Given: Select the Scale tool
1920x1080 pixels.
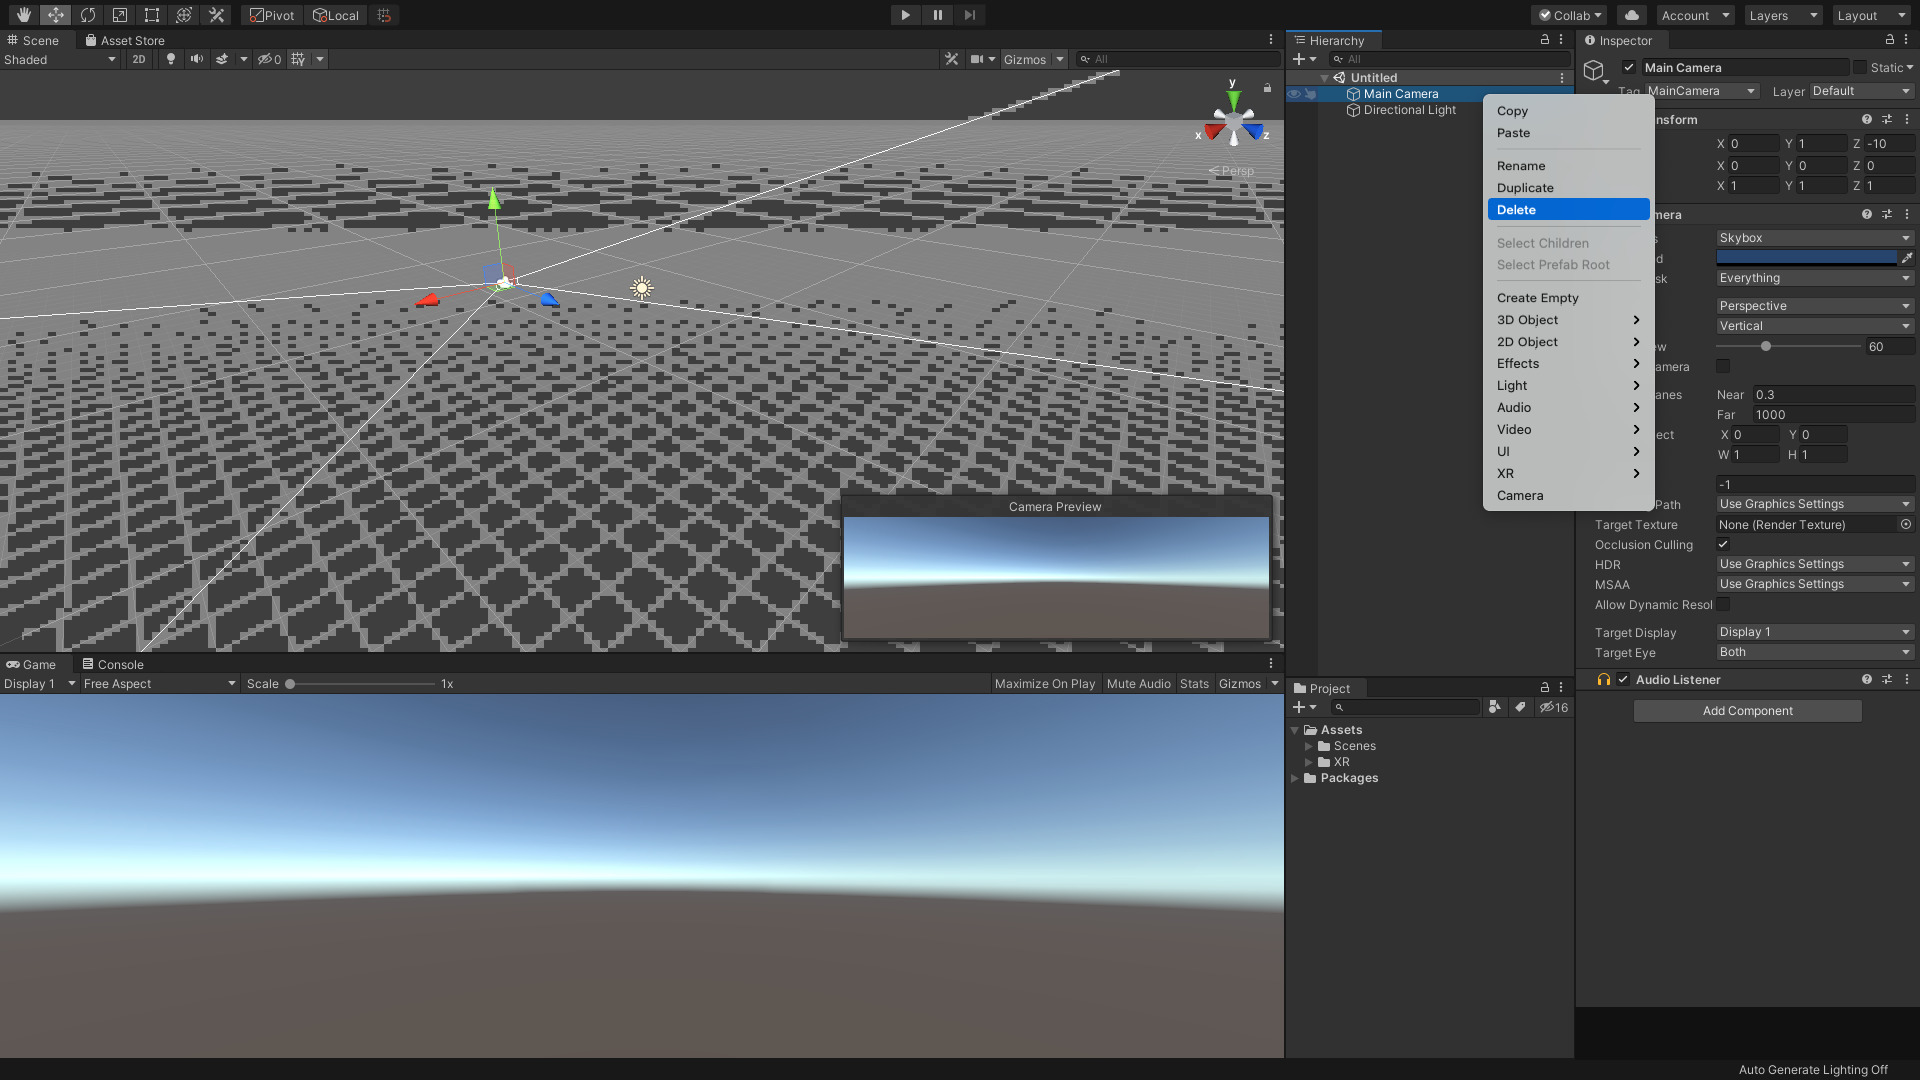Looking at the screenshot, I should point(119,15).
